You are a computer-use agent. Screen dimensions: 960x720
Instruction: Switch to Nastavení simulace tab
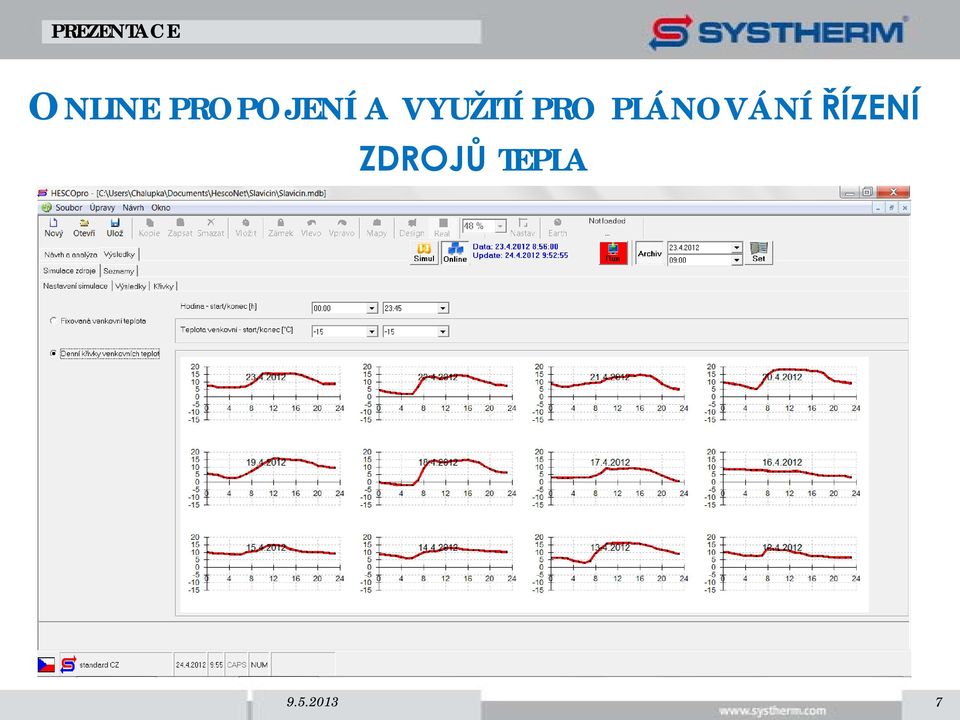[75, 286]
